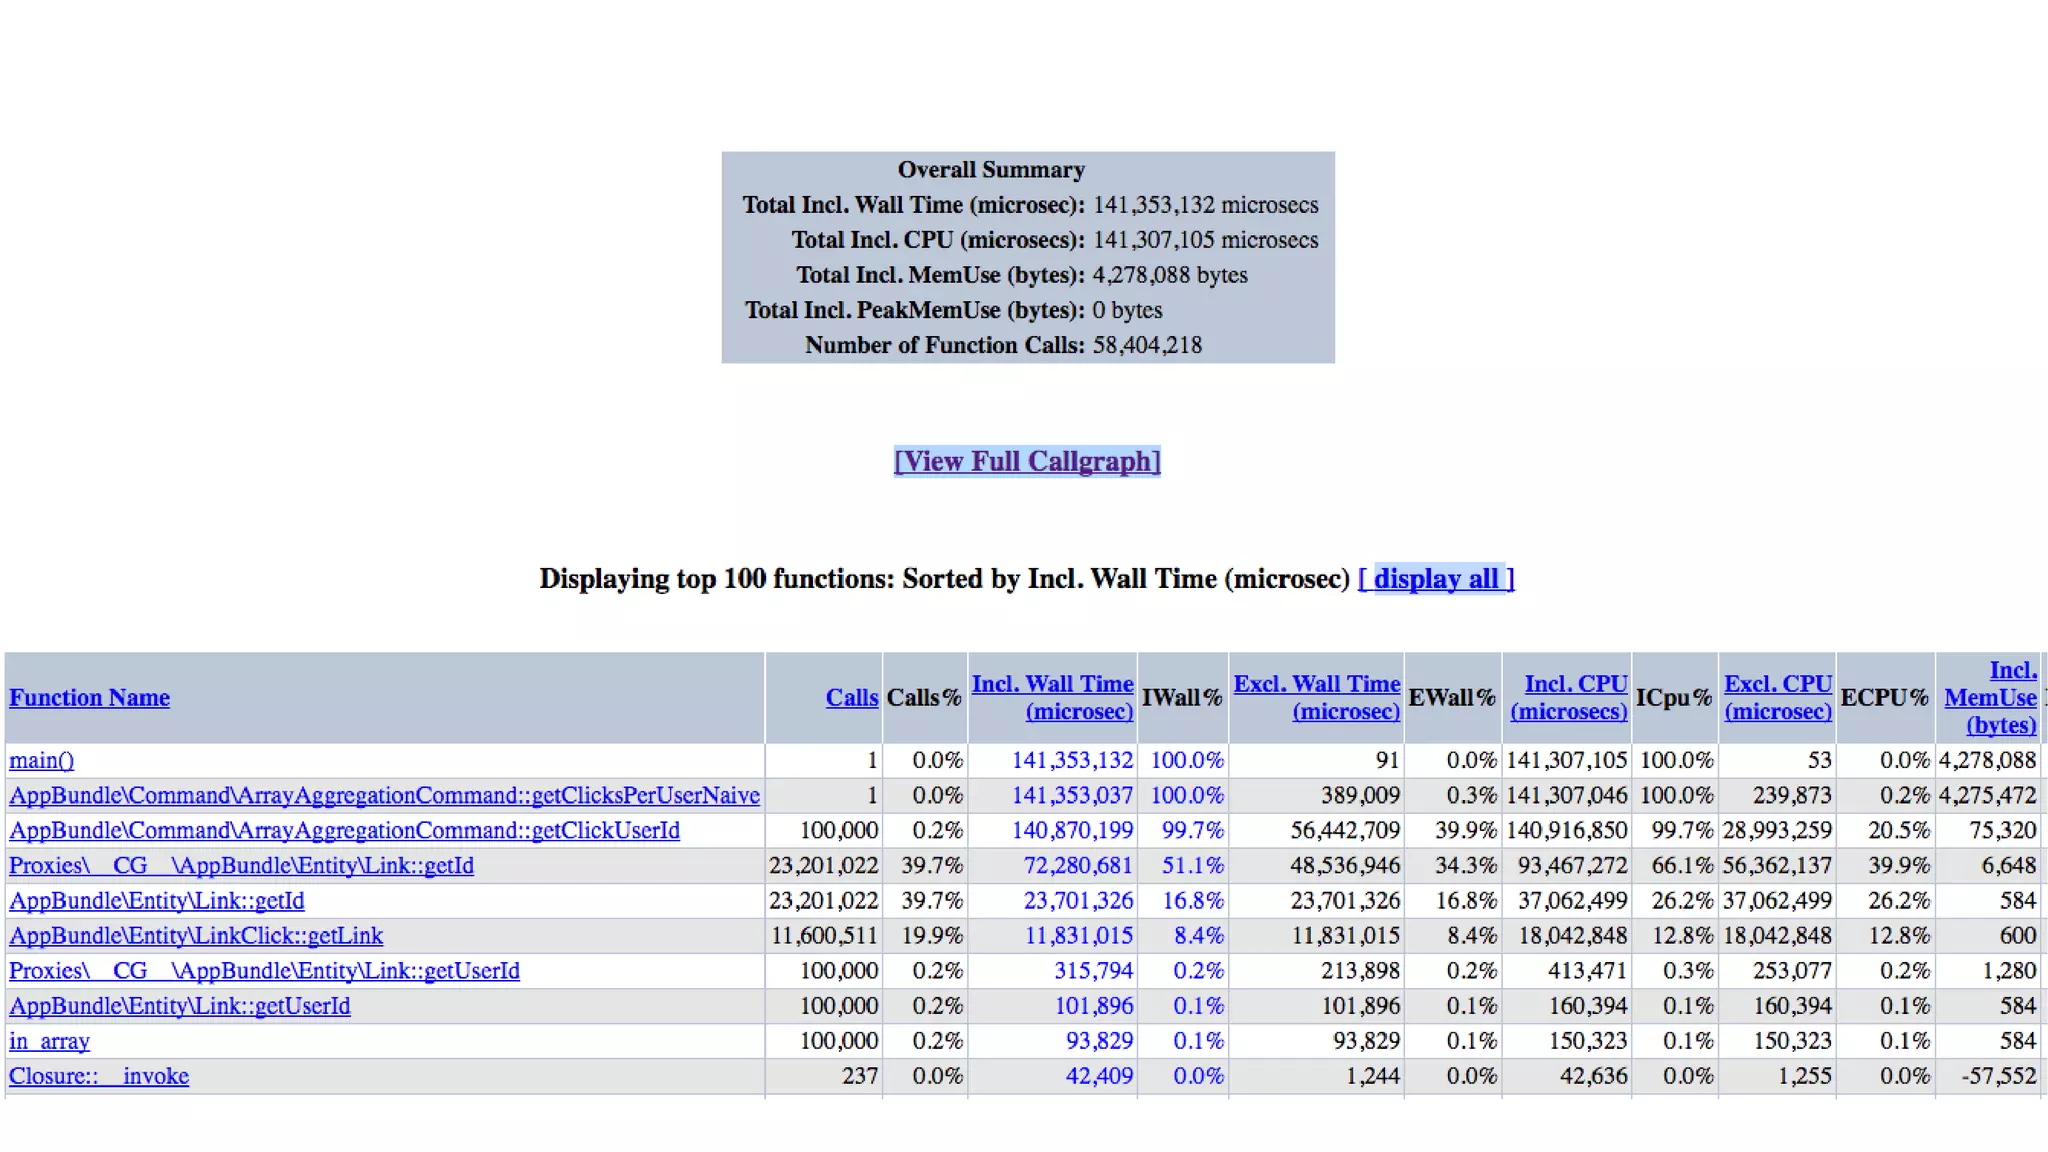The image size is (2048, 1152).
Task: Open the View Full Callgraph link
Action: click(x=1027, y=461)
